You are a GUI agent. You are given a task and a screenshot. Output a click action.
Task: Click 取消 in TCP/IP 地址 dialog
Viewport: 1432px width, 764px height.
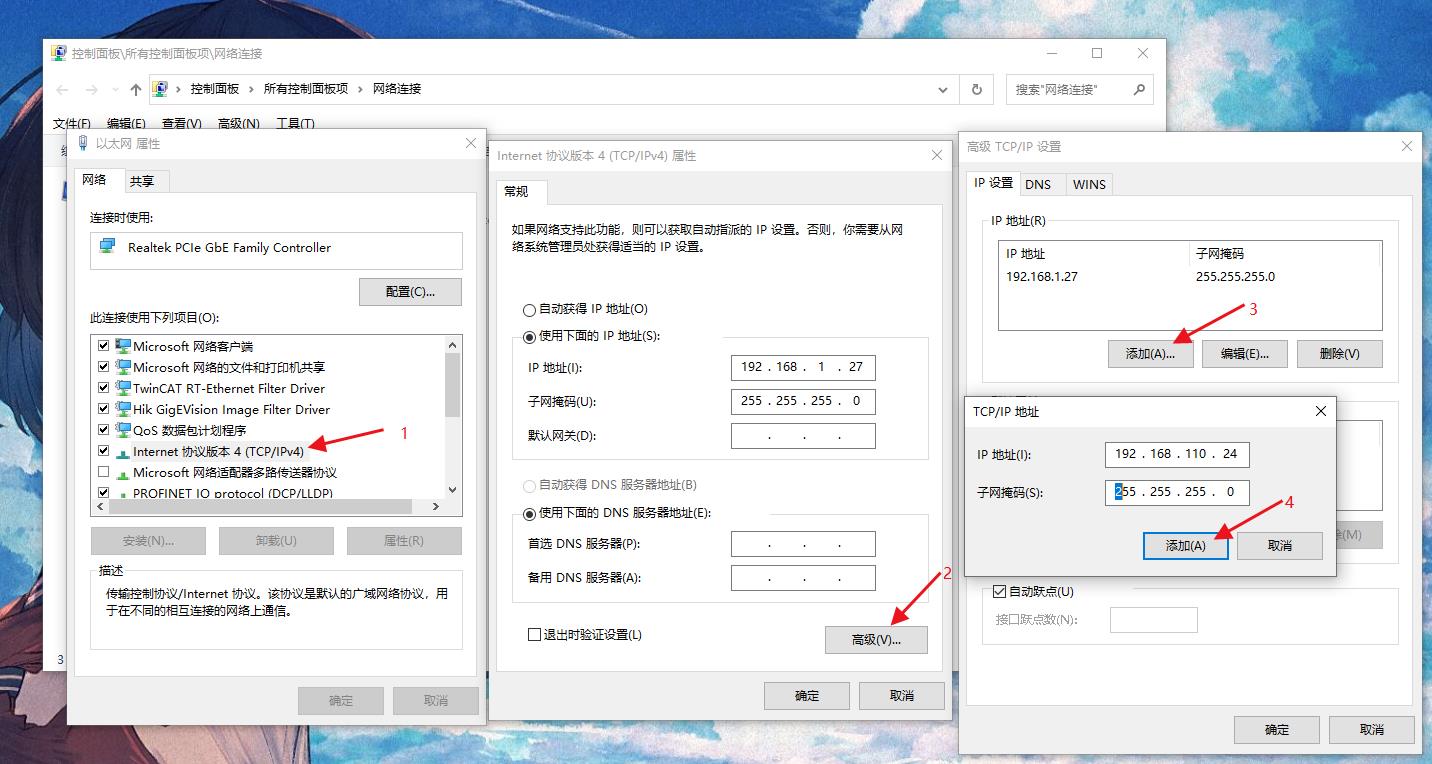coord(1280,545)
